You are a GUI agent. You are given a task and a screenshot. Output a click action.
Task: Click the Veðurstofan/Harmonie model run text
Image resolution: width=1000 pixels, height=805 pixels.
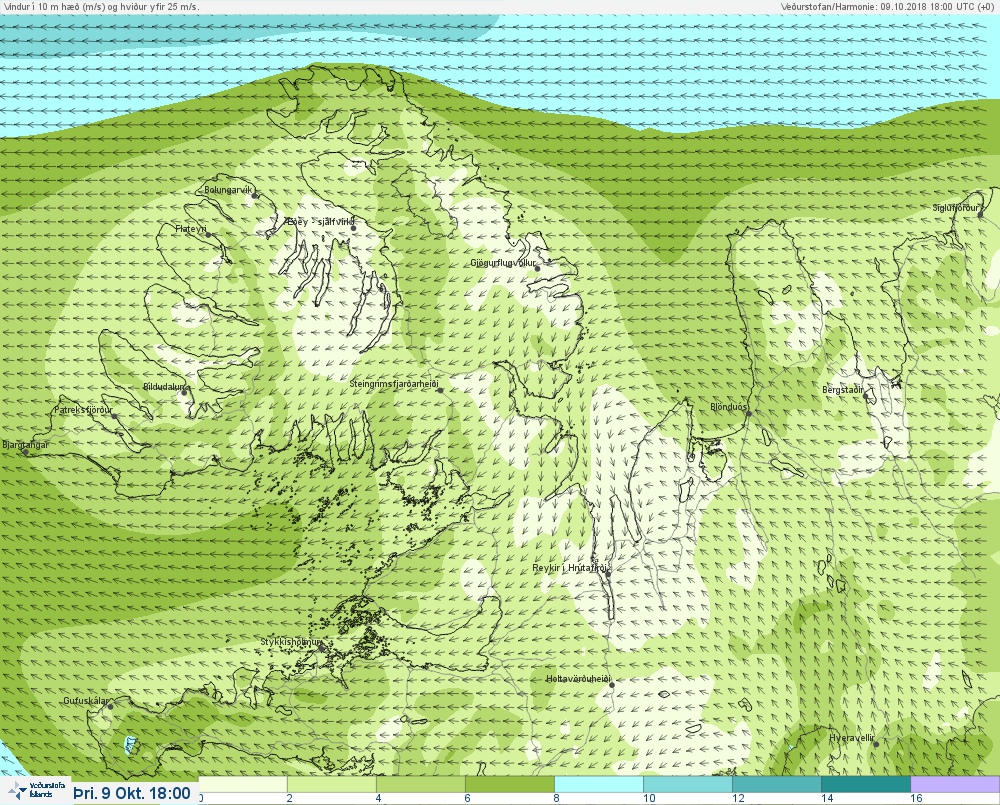point(886,6)
